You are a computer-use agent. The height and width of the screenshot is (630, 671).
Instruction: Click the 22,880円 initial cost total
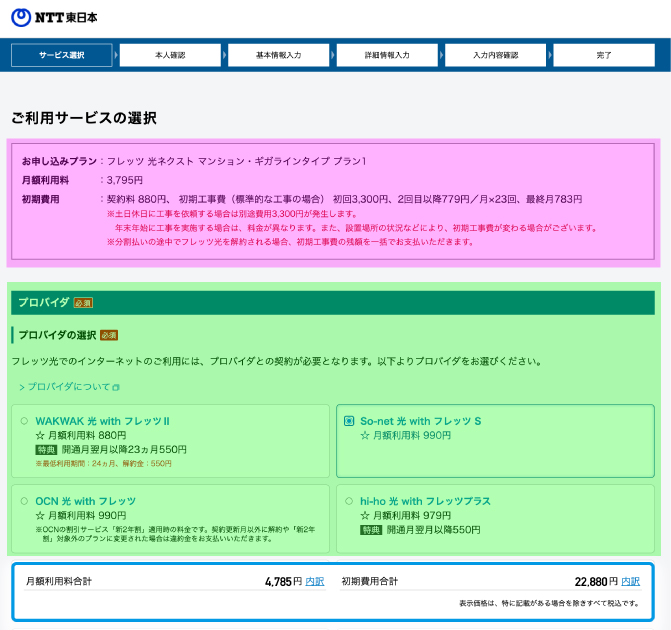596,582
